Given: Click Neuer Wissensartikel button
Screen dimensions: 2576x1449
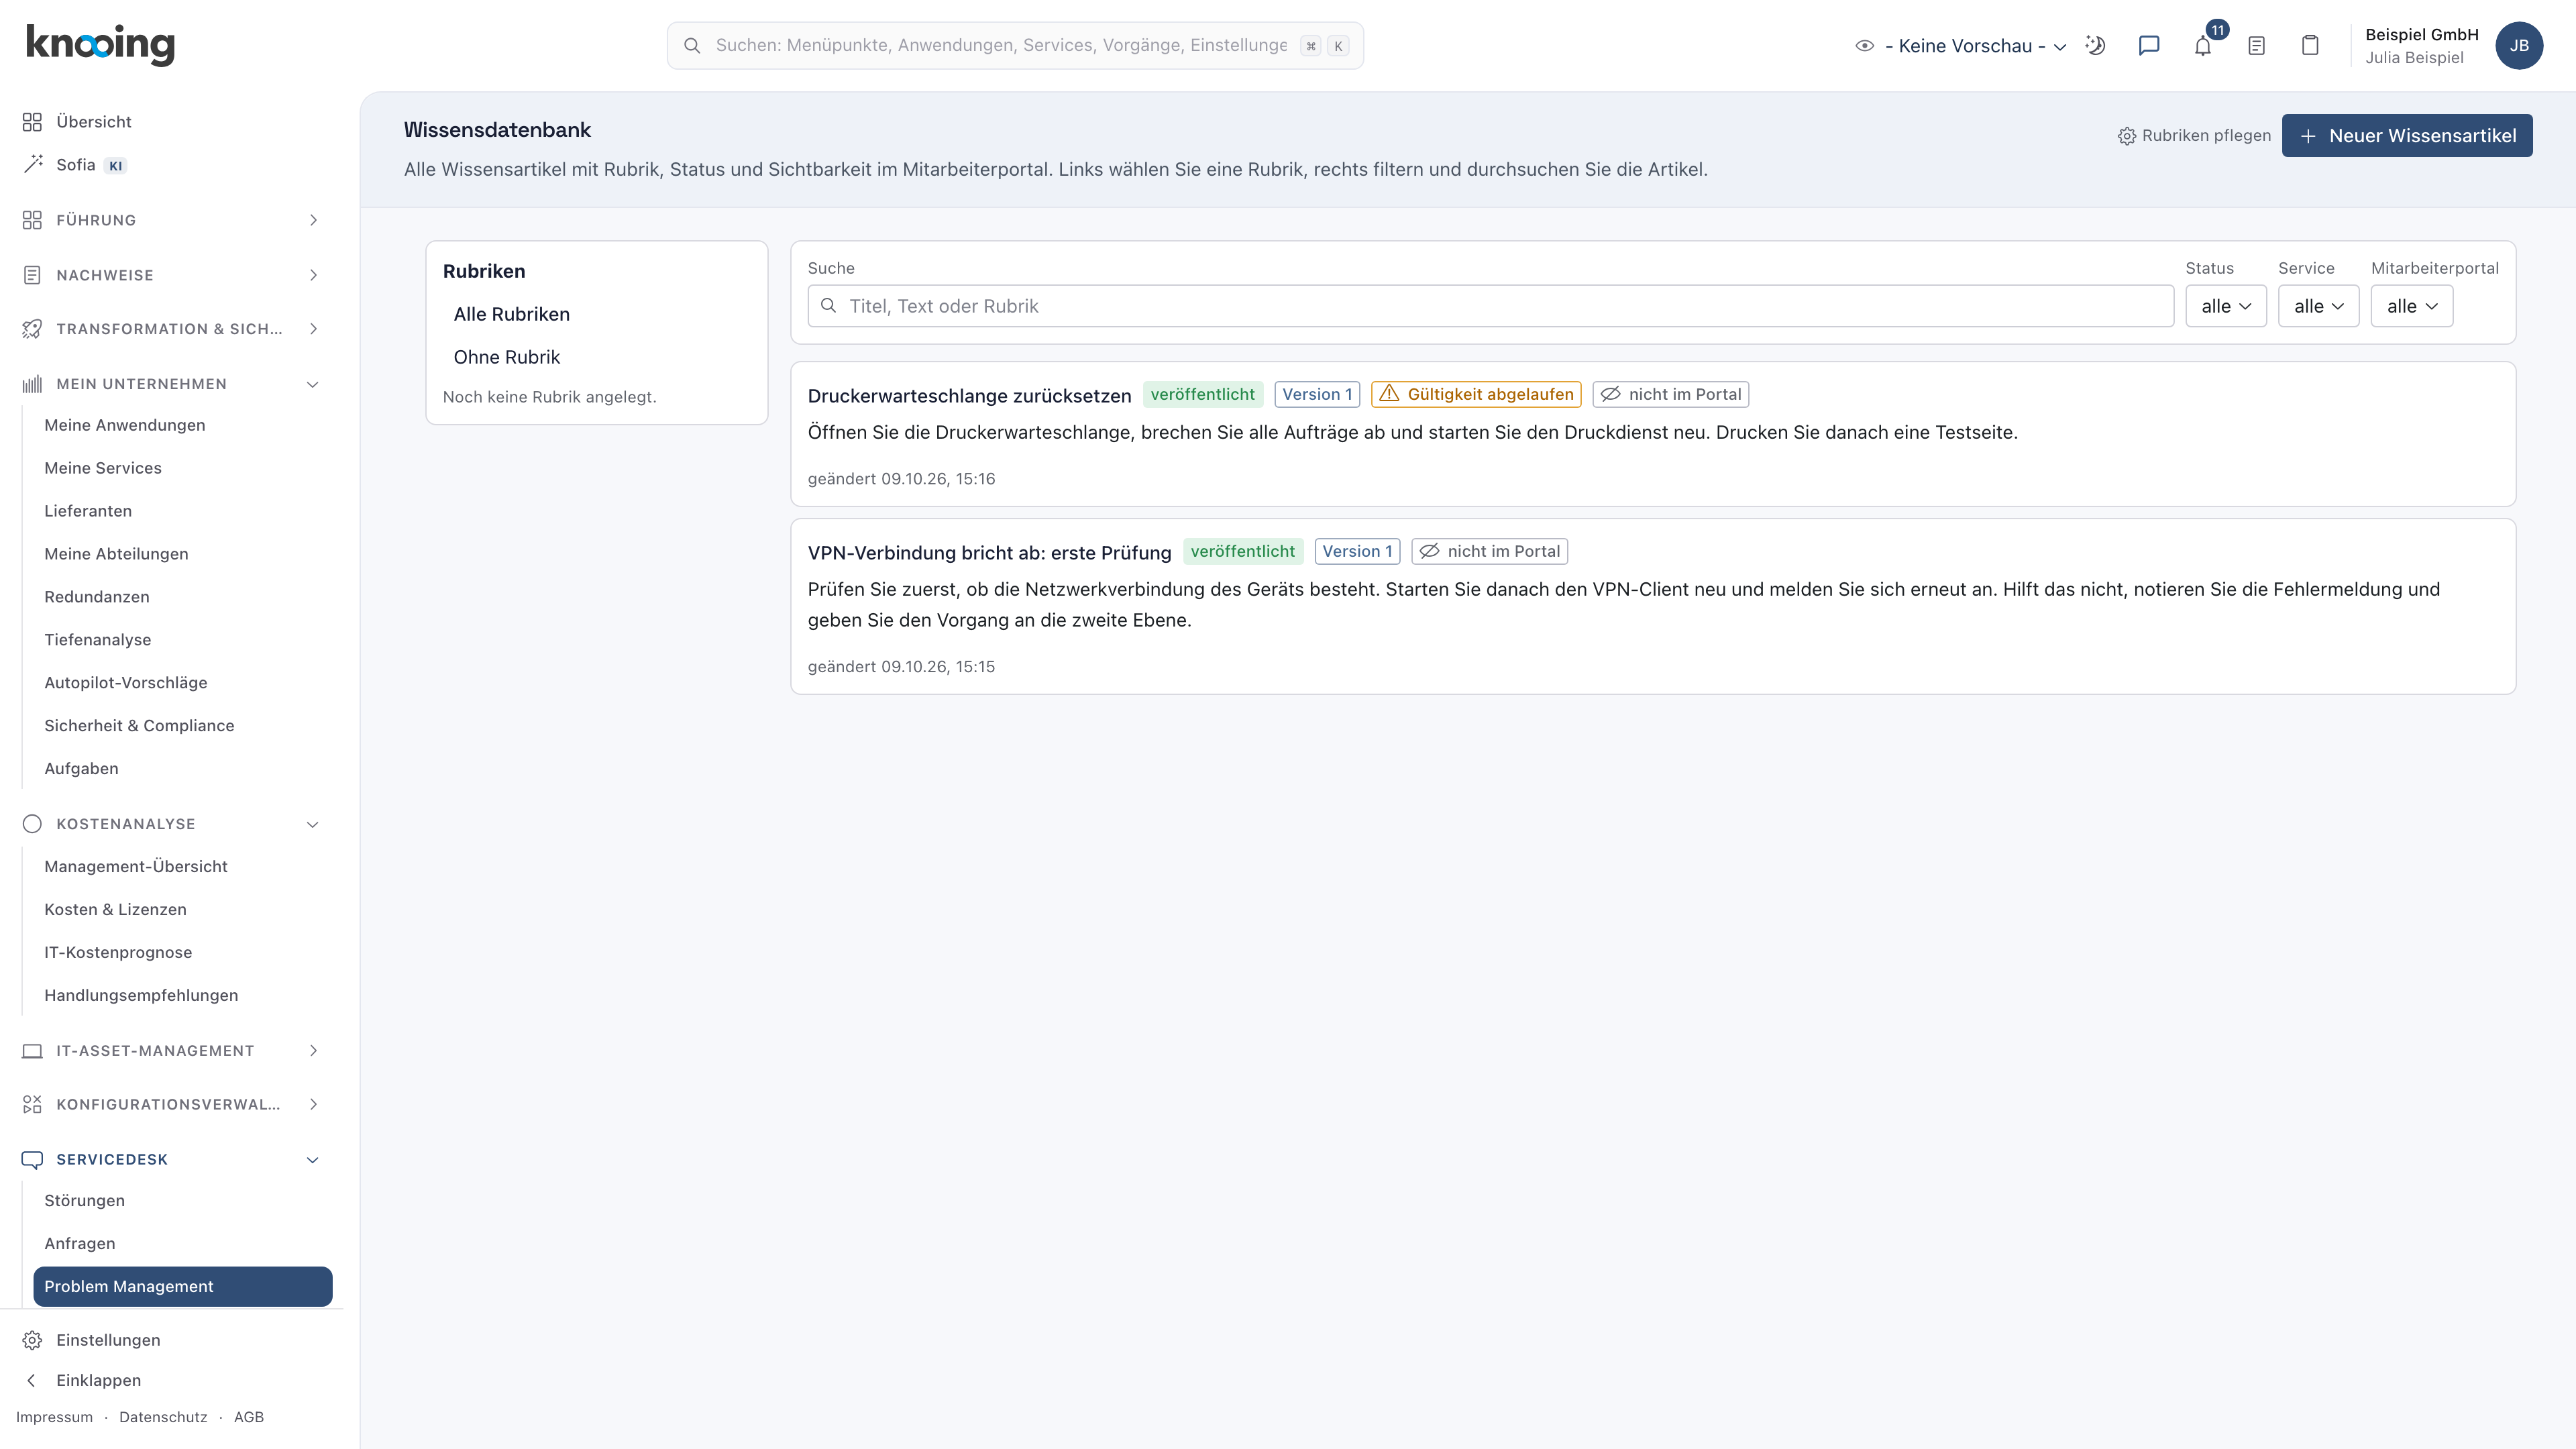Looking at the screenshot, I should pyautogui.click(x=2407, y=136).
